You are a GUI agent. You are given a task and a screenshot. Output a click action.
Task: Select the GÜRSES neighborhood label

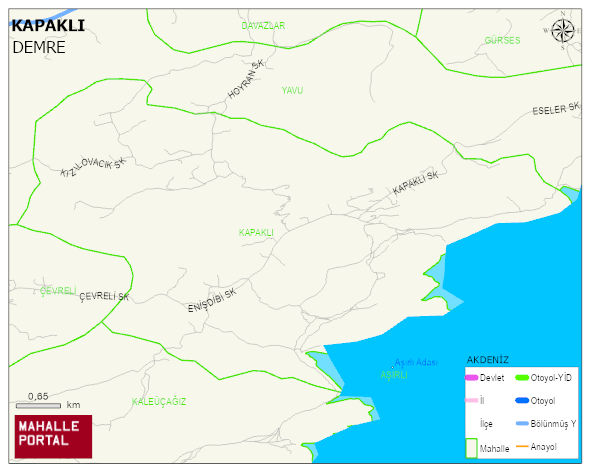502,40
